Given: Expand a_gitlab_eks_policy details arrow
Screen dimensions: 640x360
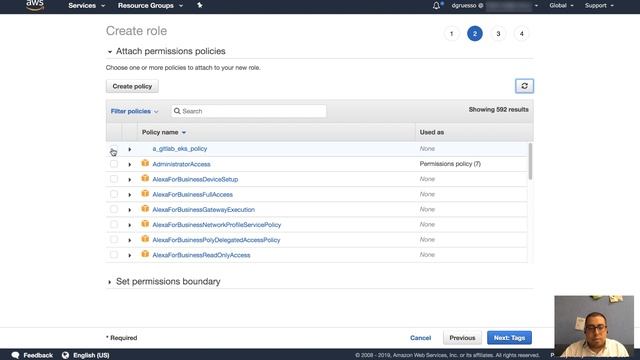Looking at the screenshot, I should click(x=130, y=149).
